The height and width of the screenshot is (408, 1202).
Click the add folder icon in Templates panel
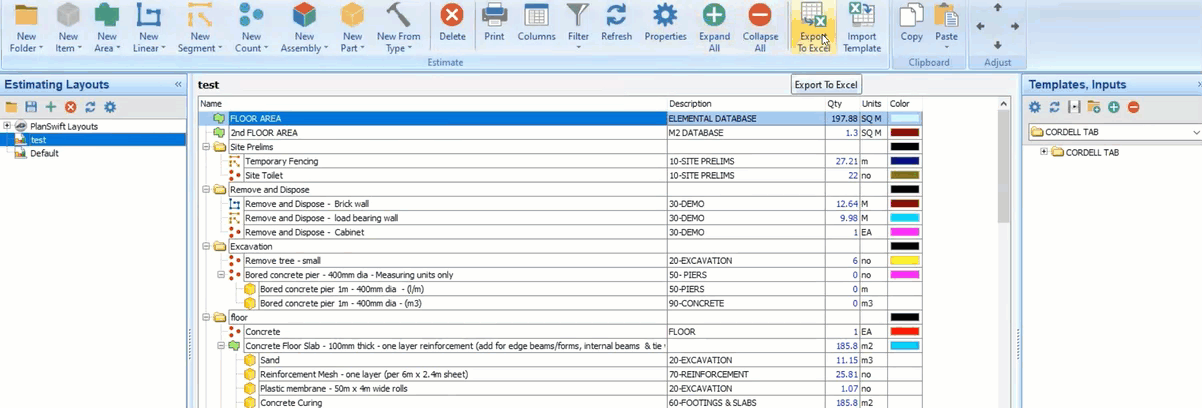1094,107
